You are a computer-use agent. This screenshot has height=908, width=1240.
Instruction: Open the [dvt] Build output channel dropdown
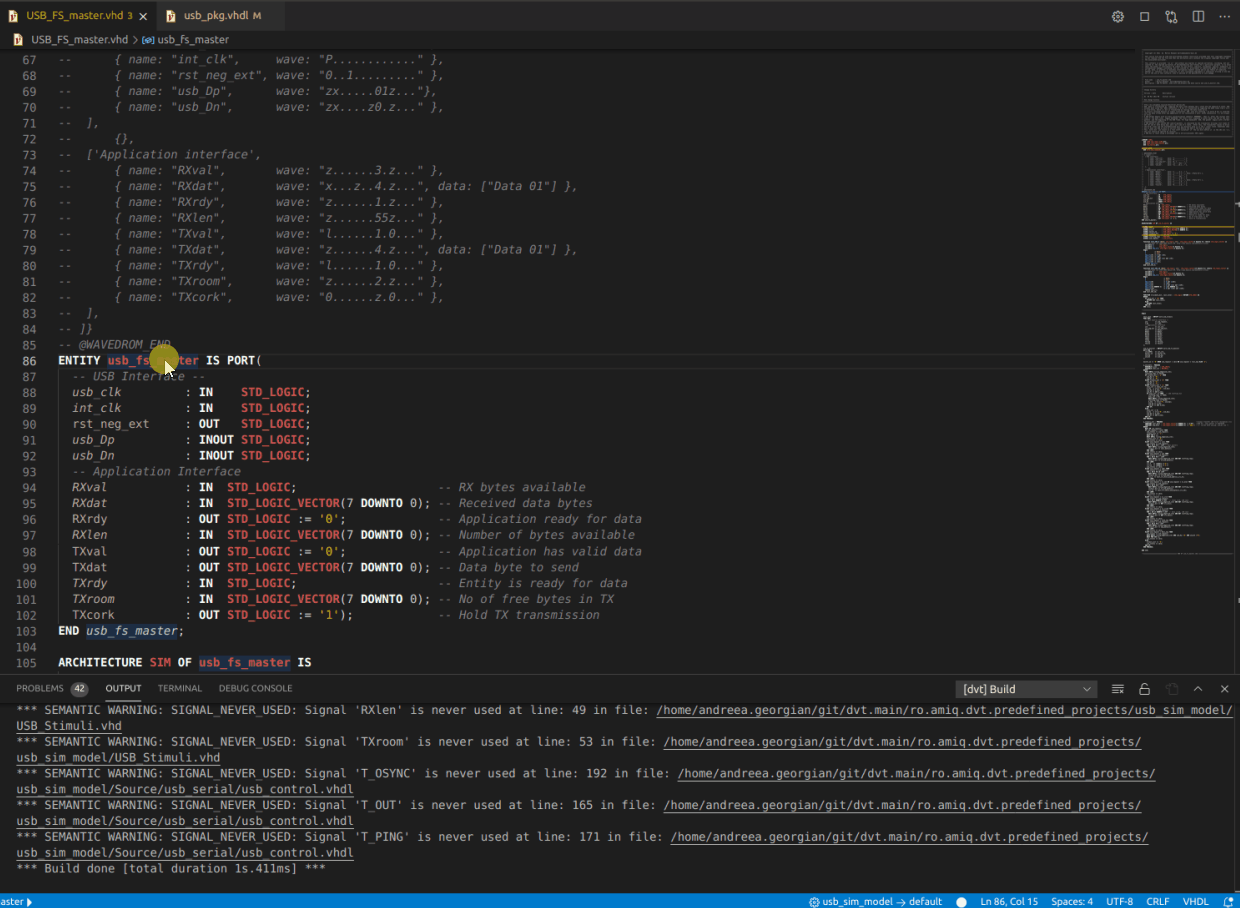[x=1025, y=689]
